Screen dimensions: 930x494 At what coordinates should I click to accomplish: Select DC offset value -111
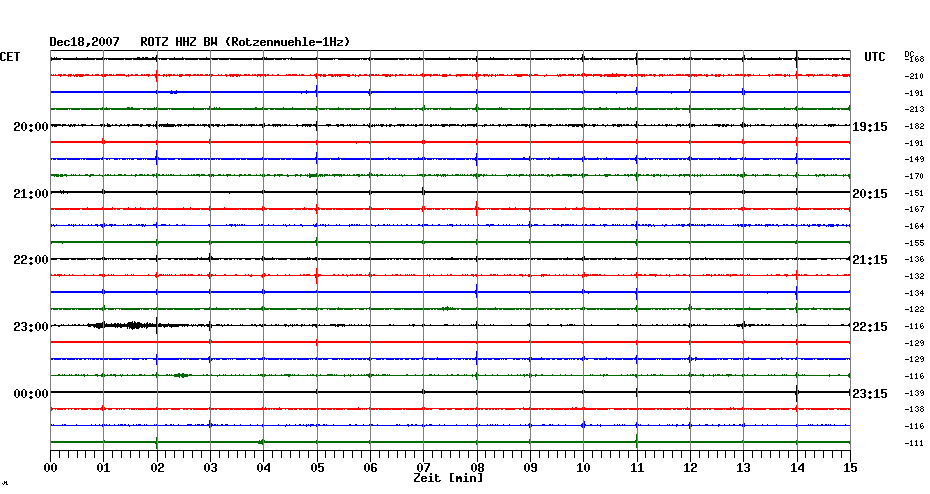point(914,442)
